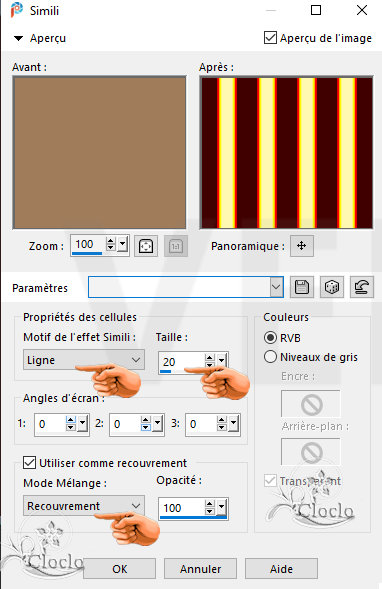
Task: Open the Mode Mélange Recouvrement dropdown
Action: coord(84,506)
